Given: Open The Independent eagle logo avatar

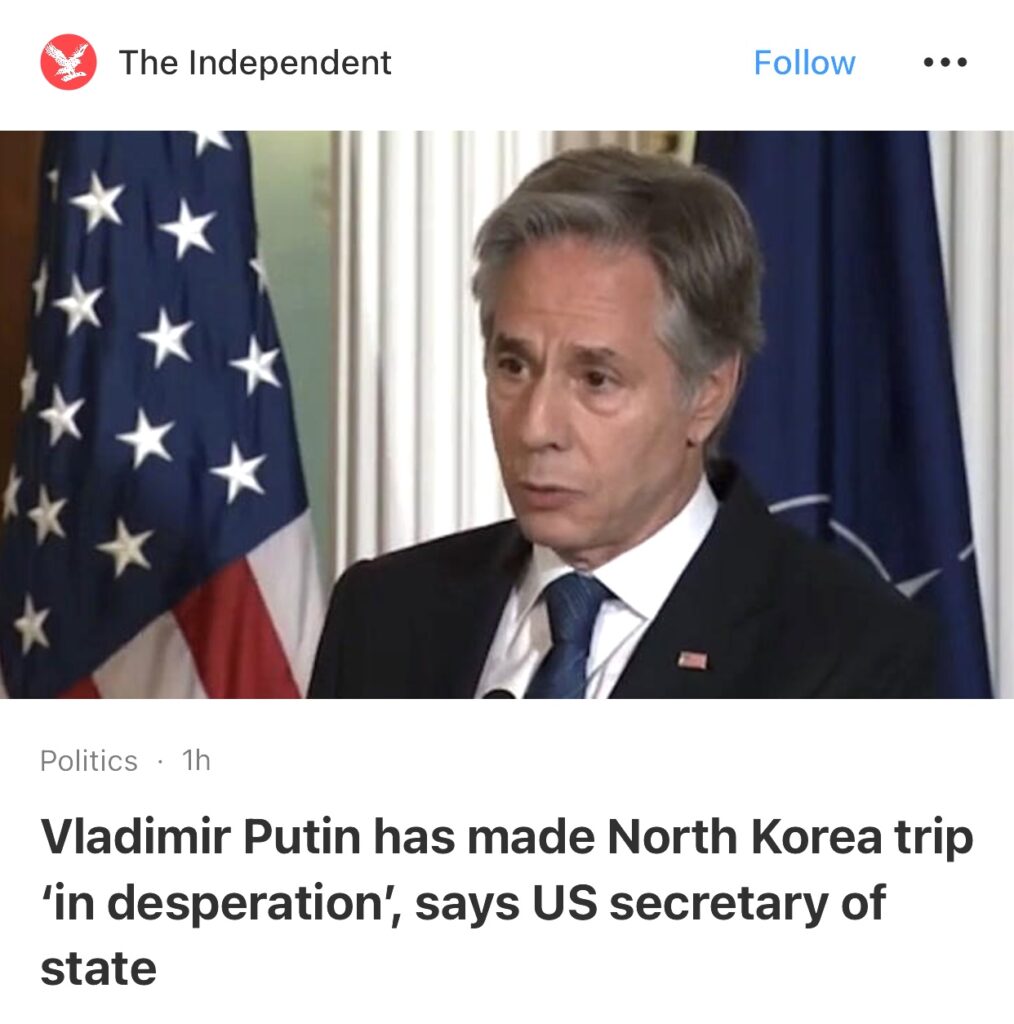Looking at the screenshot, I should point(69,62).
